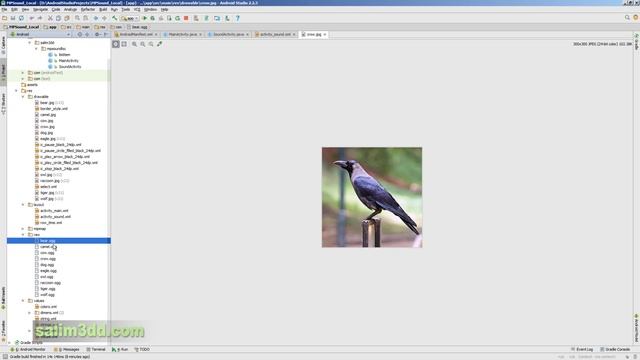Collapse the values folder
Image resolution: width=640 pixels, height=360 pixels.
pos(23,301)
